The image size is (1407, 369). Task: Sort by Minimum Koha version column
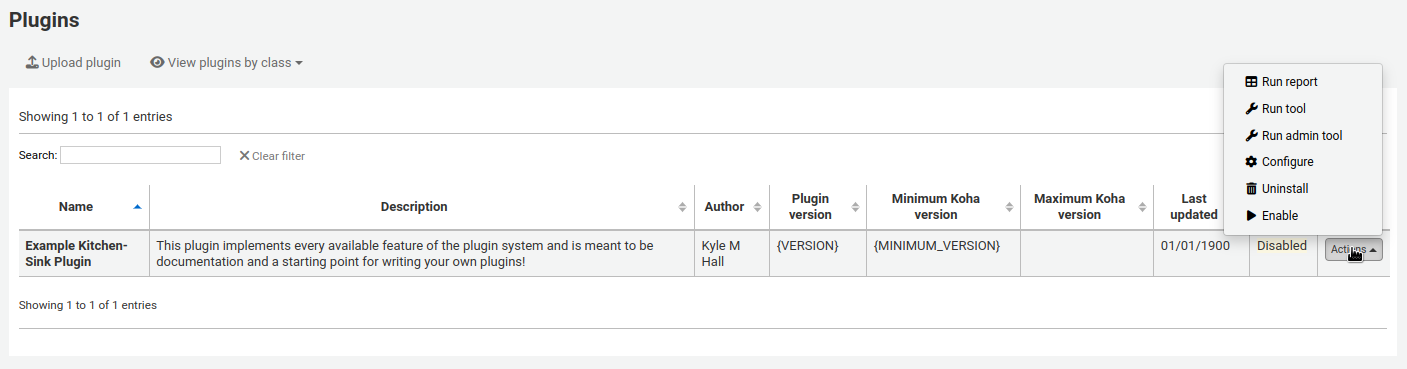[x=943, y=207]
